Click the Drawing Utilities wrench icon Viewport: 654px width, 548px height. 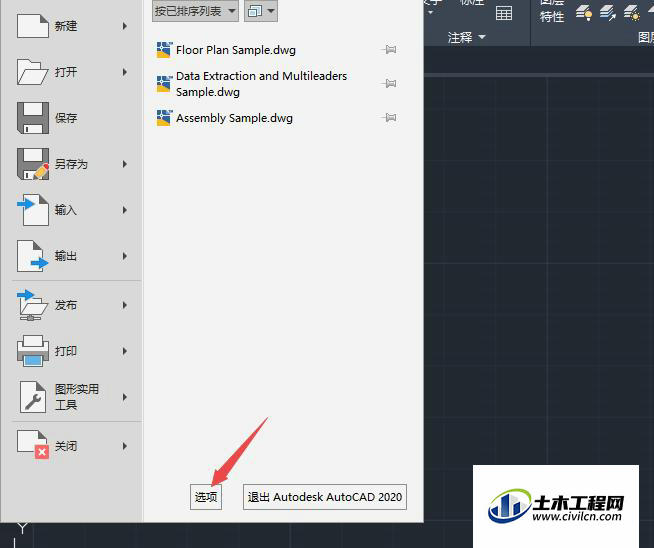[33, 397]
